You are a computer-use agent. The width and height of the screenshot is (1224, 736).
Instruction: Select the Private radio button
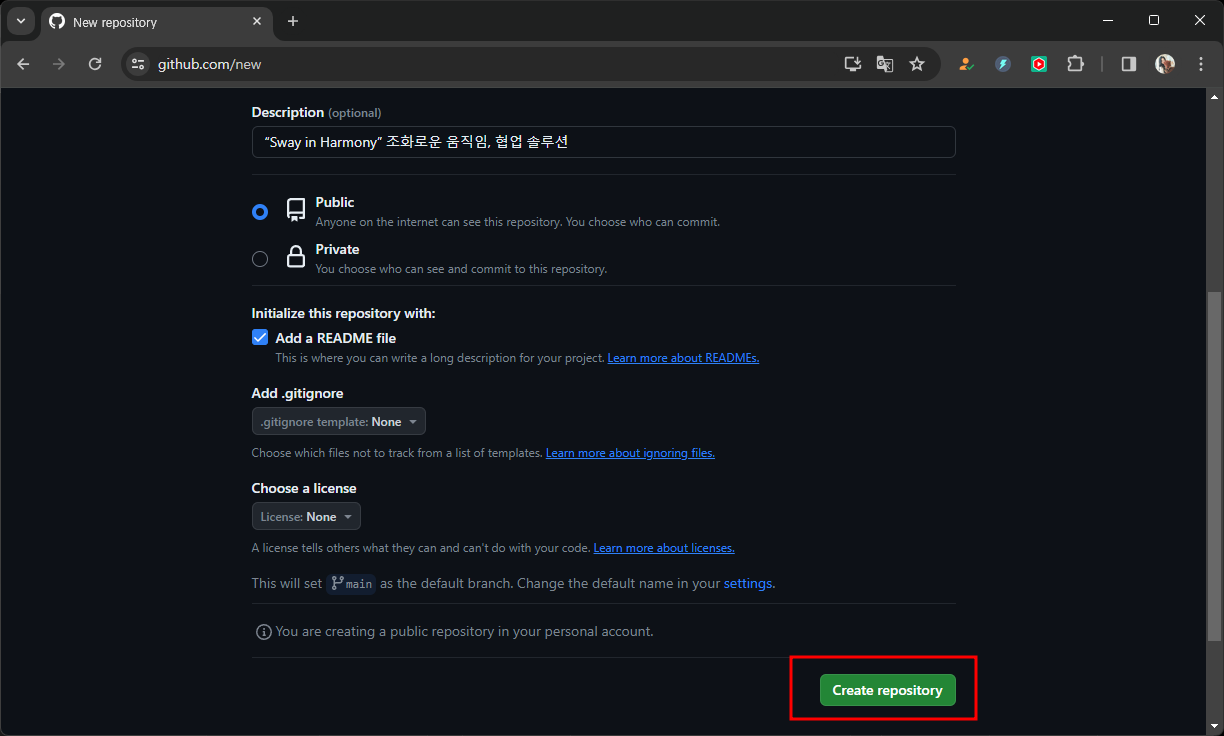point(260,259)
